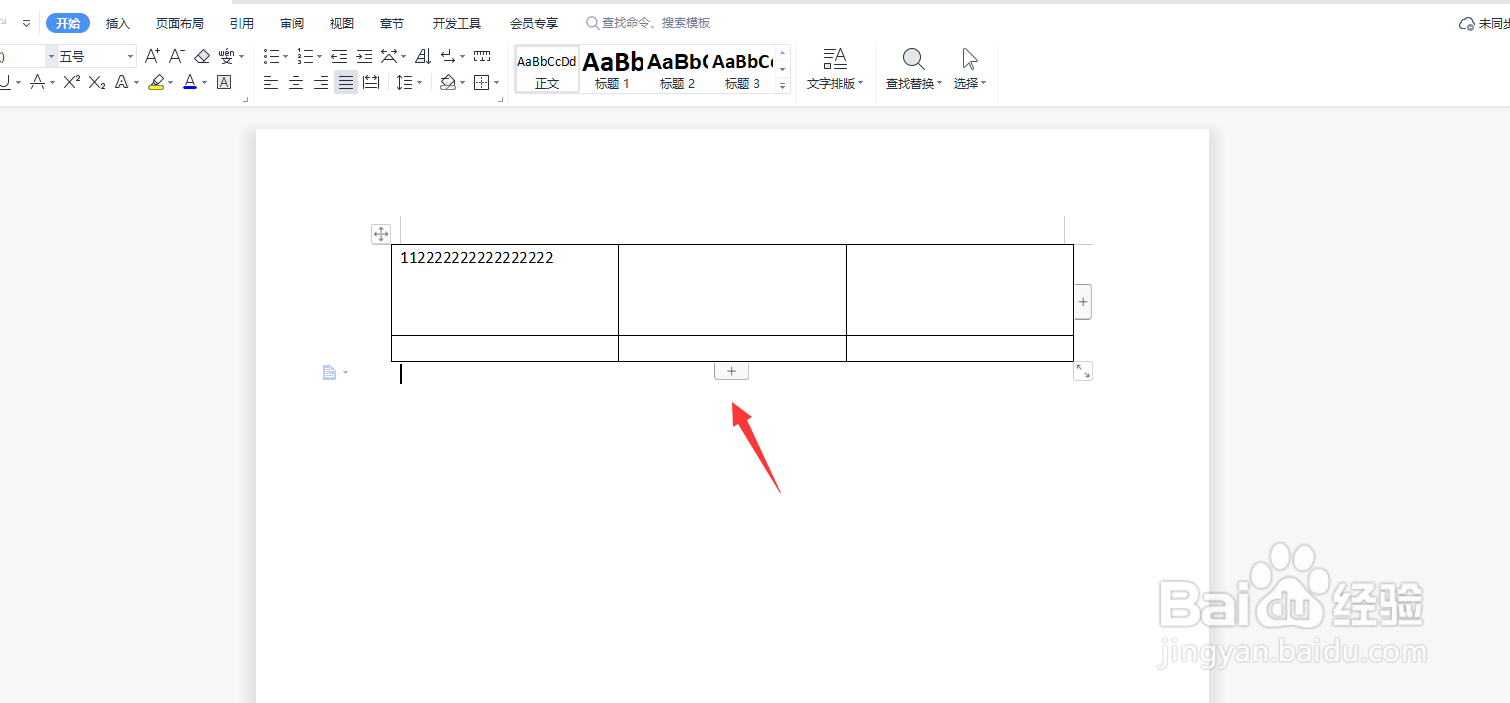Toggle justify alignment
This screenshot has height=703, width=1510.
coord(346,82)
